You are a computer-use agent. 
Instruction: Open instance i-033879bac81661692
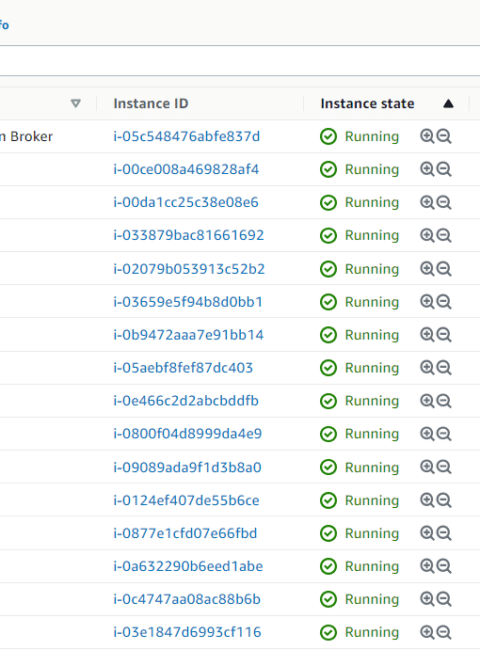point(189,235)
